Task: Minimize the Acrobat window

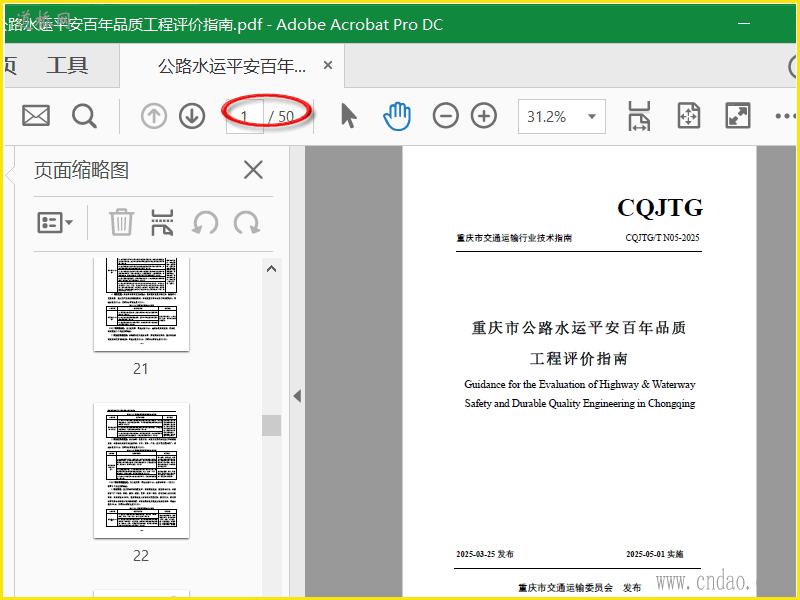Action: pyautogui.click(x=744, y=23)
